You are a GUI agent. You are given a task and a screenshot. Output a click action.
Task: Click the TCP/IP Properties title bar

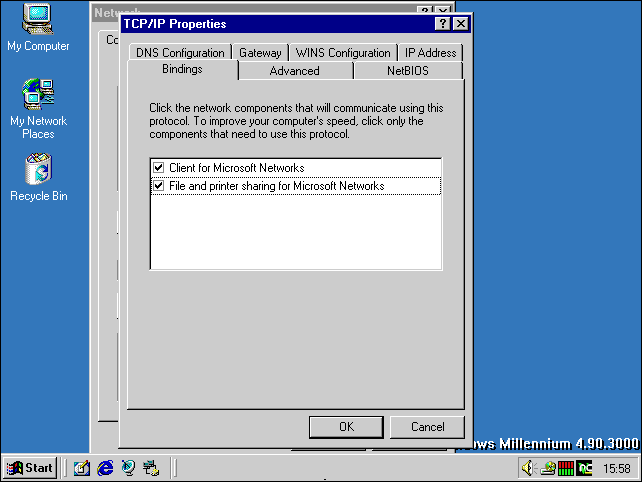[278, 24]
